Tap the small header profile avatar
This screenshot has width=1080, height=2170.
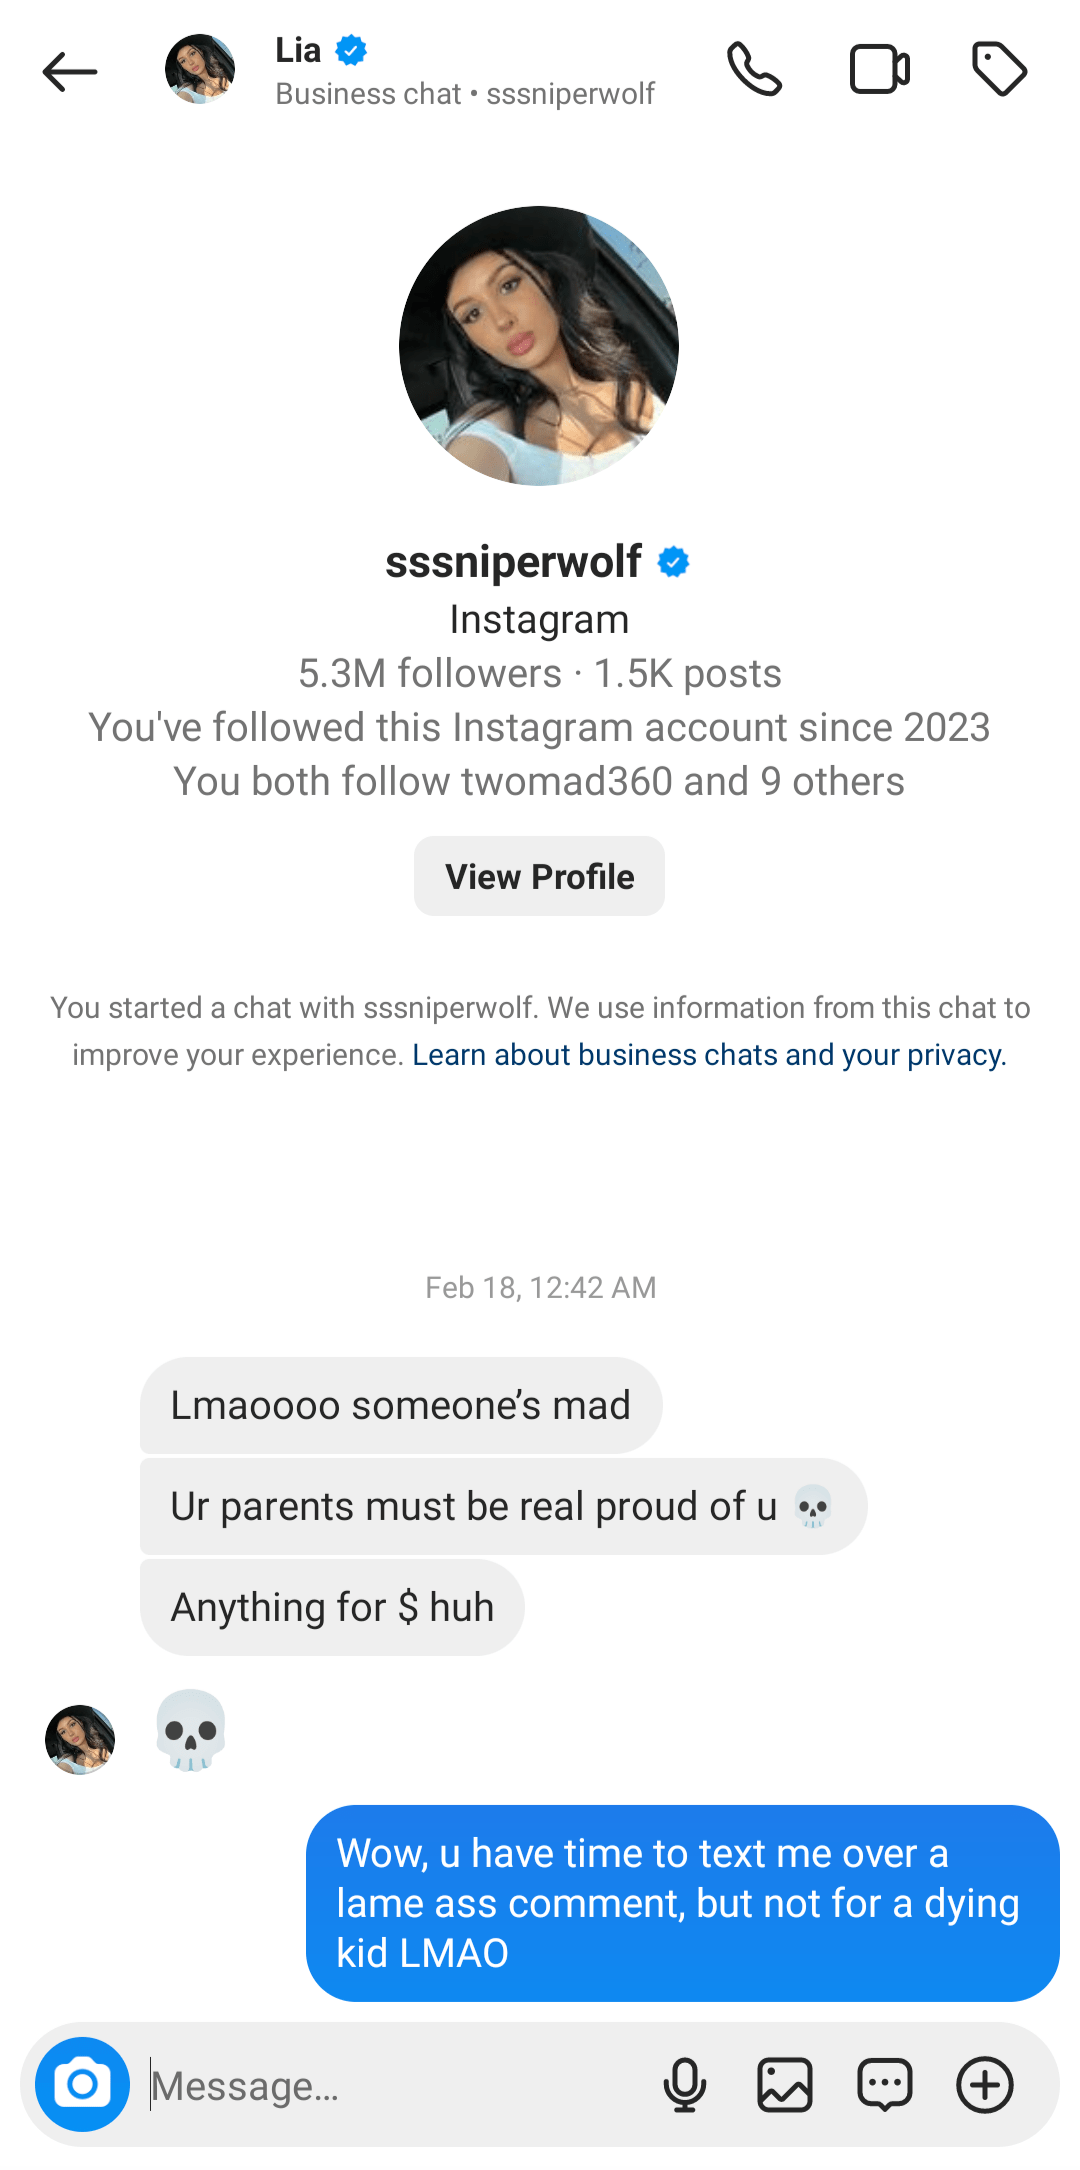[x=200, y=70]
